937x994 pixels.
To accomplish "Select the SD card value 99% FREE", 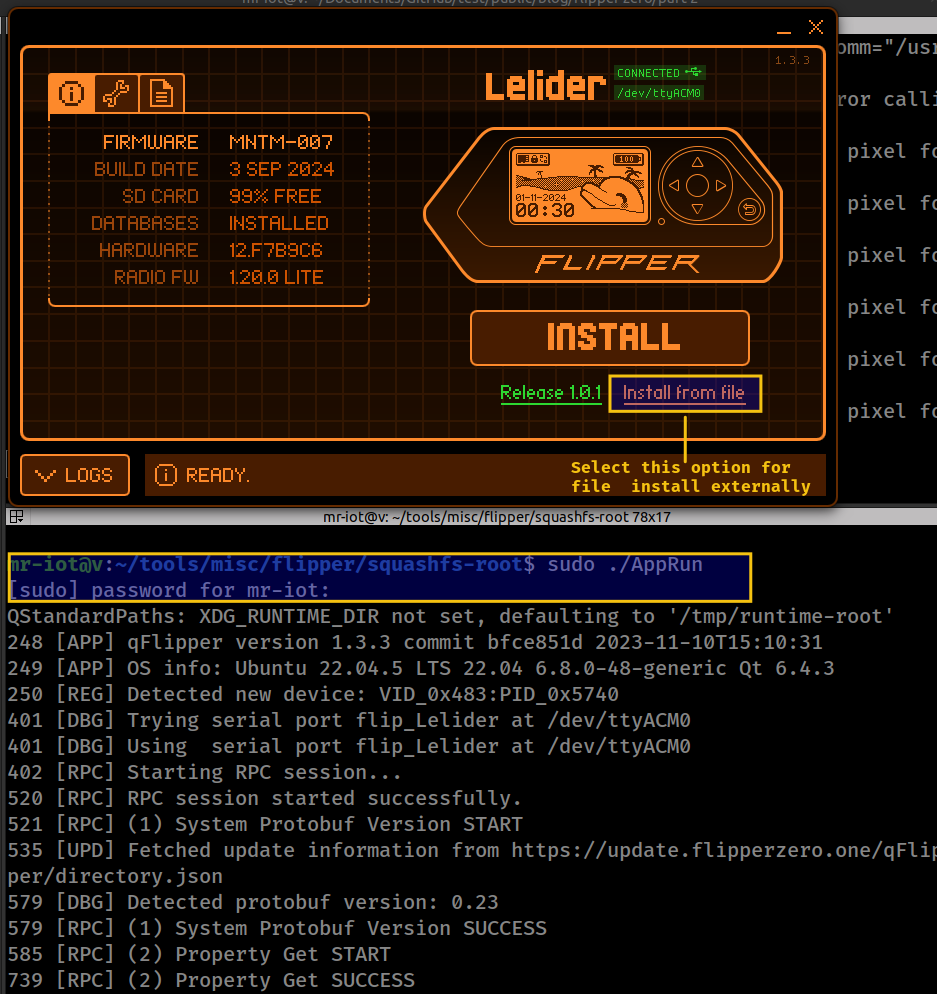I will pos(275,197).
